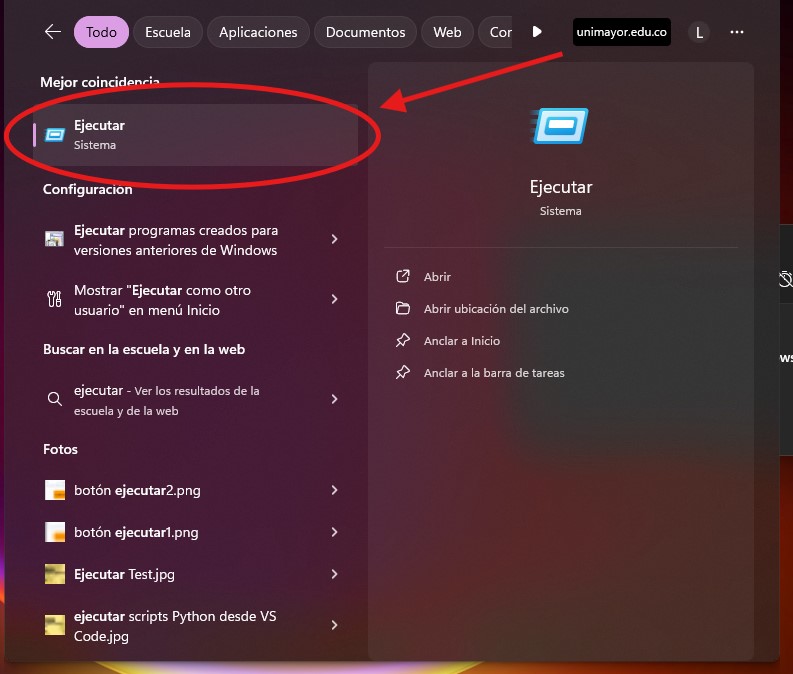Screen dimensions: 793x674
Task: Click the pin icon for Anclar a Inicio
Action: [x=403, y=340]
